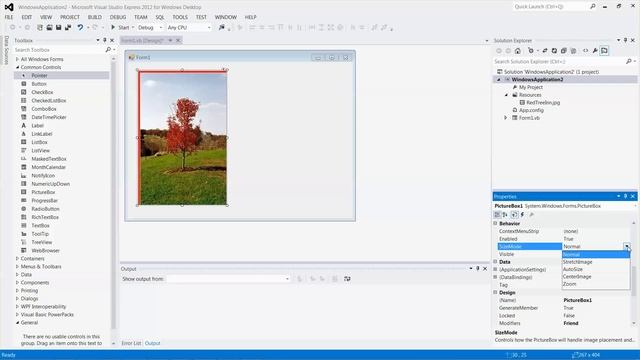The image size is (640, 360).
Task: Click the Undo arrow in the toolbar
Action: pyautogui.click(x=80, y=27)
